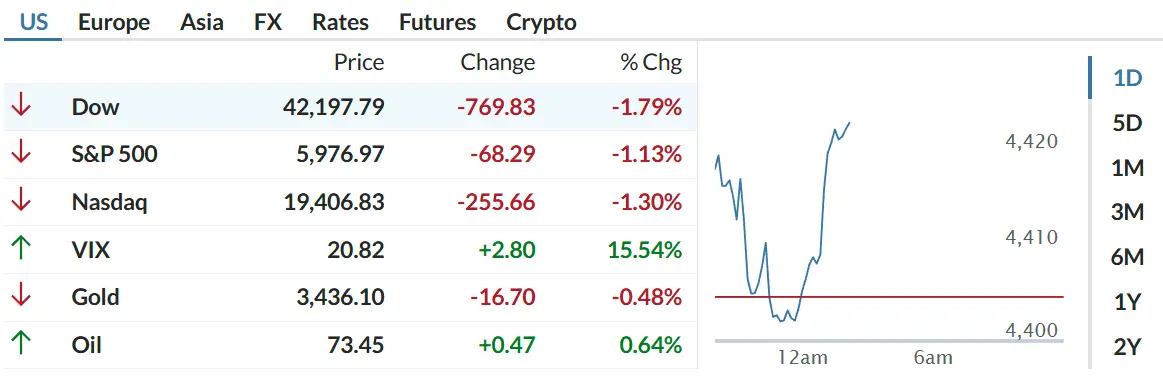Open the Crypto tab
The height and width of the screenshot is (386, 1163).
click(x=541, y=23)
